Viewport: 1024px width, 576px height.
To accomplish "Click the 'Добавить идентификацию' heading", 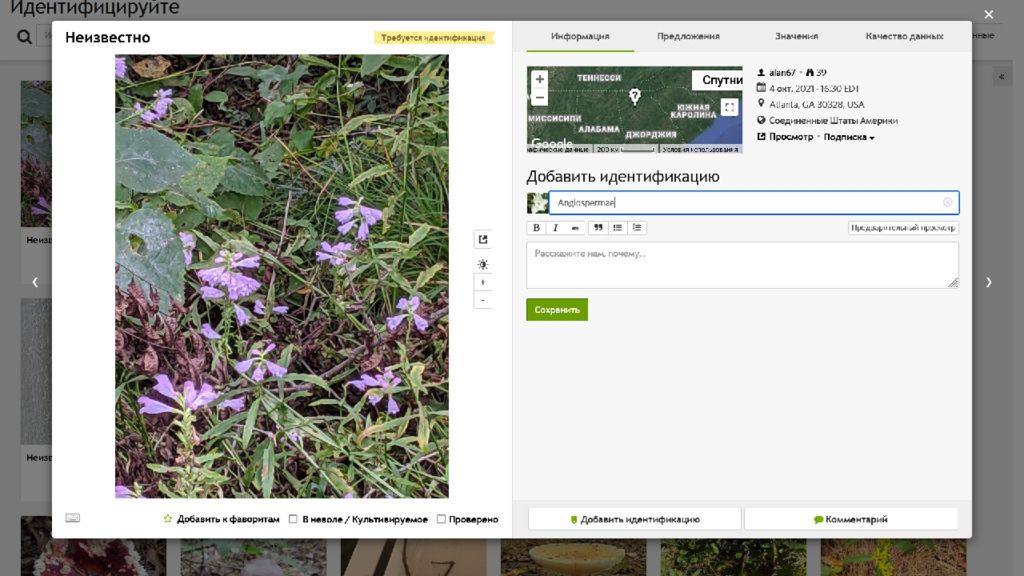I will point(623,176).
